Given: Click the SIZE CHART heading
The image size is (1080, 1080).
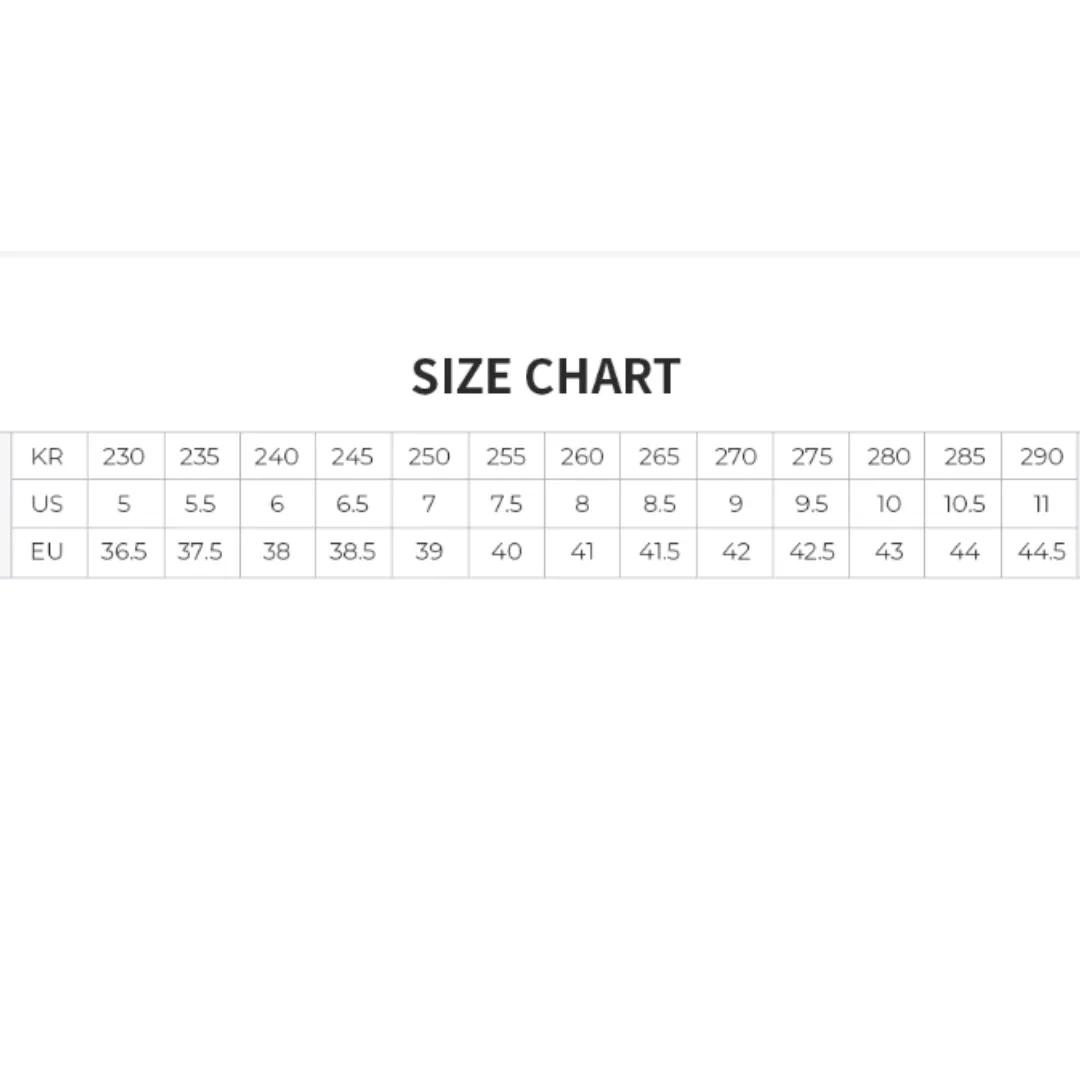Looking at the screenshot, I should pyautogui.click(x=546, y=376).
